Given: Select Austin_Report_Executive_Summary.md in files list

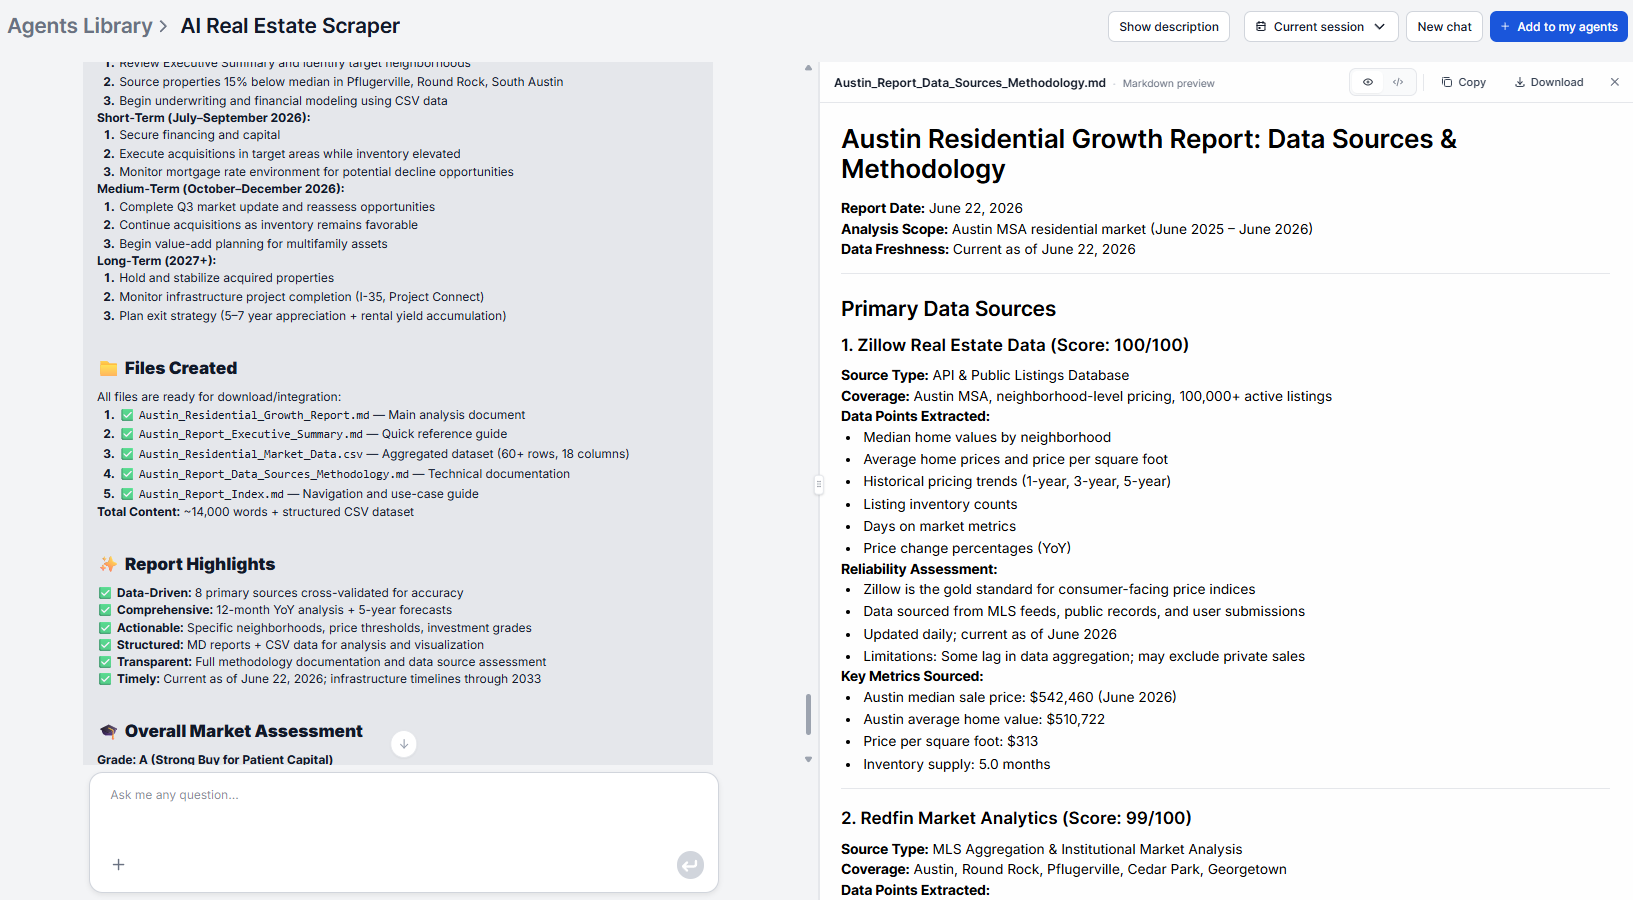Looking at the screenshot, I should coord(251,434).
